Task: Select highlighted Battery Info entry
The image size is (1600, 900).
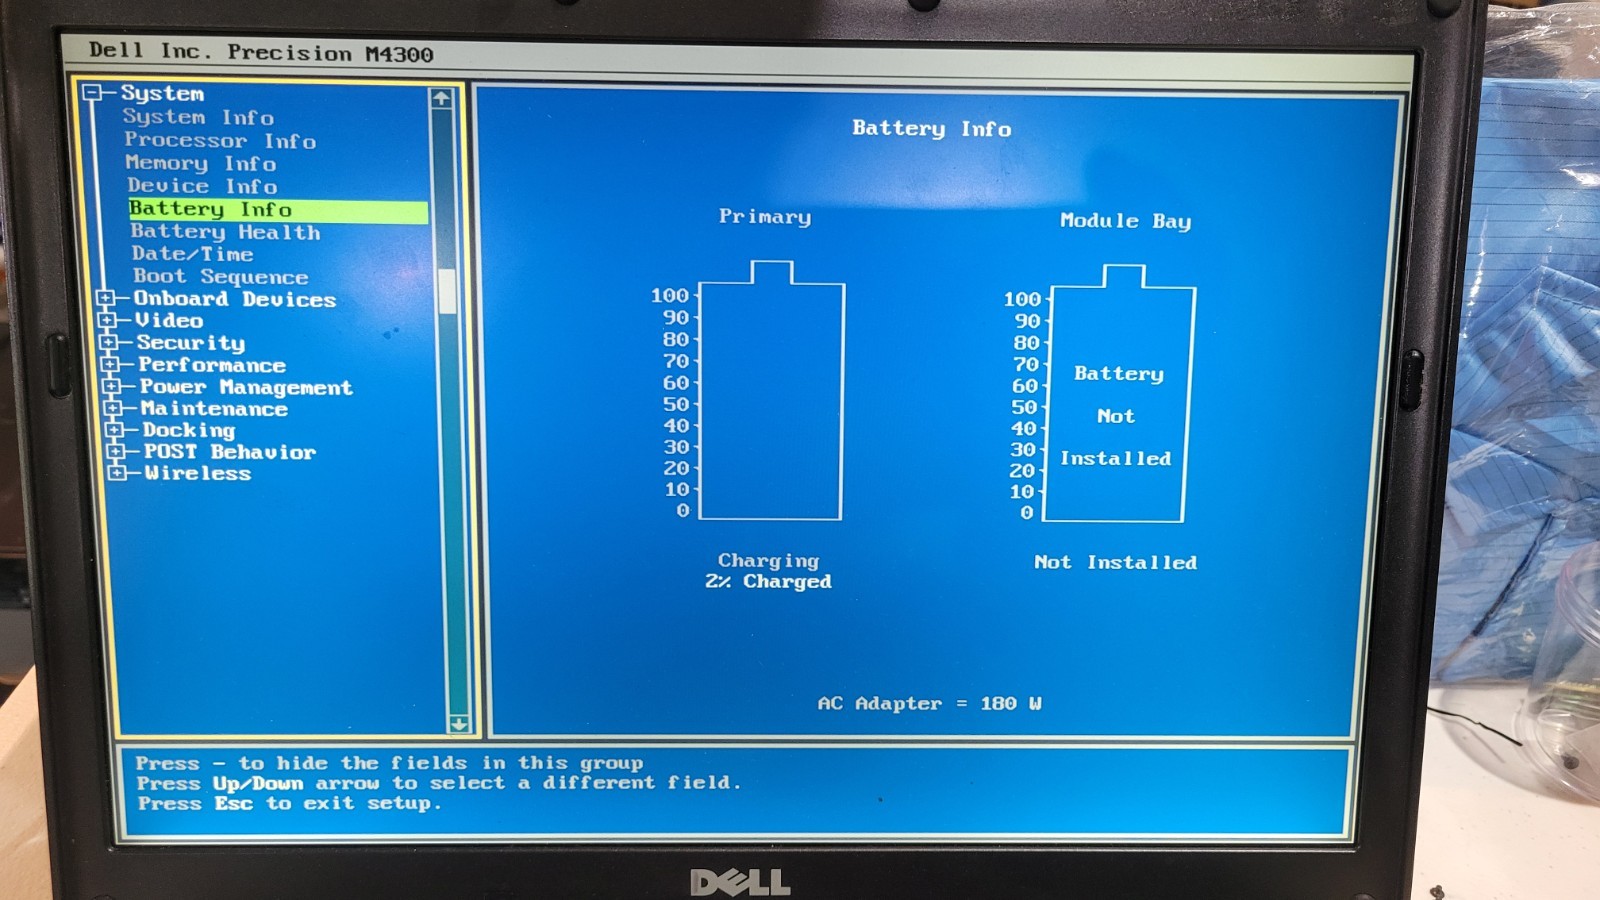Action: 278,209
